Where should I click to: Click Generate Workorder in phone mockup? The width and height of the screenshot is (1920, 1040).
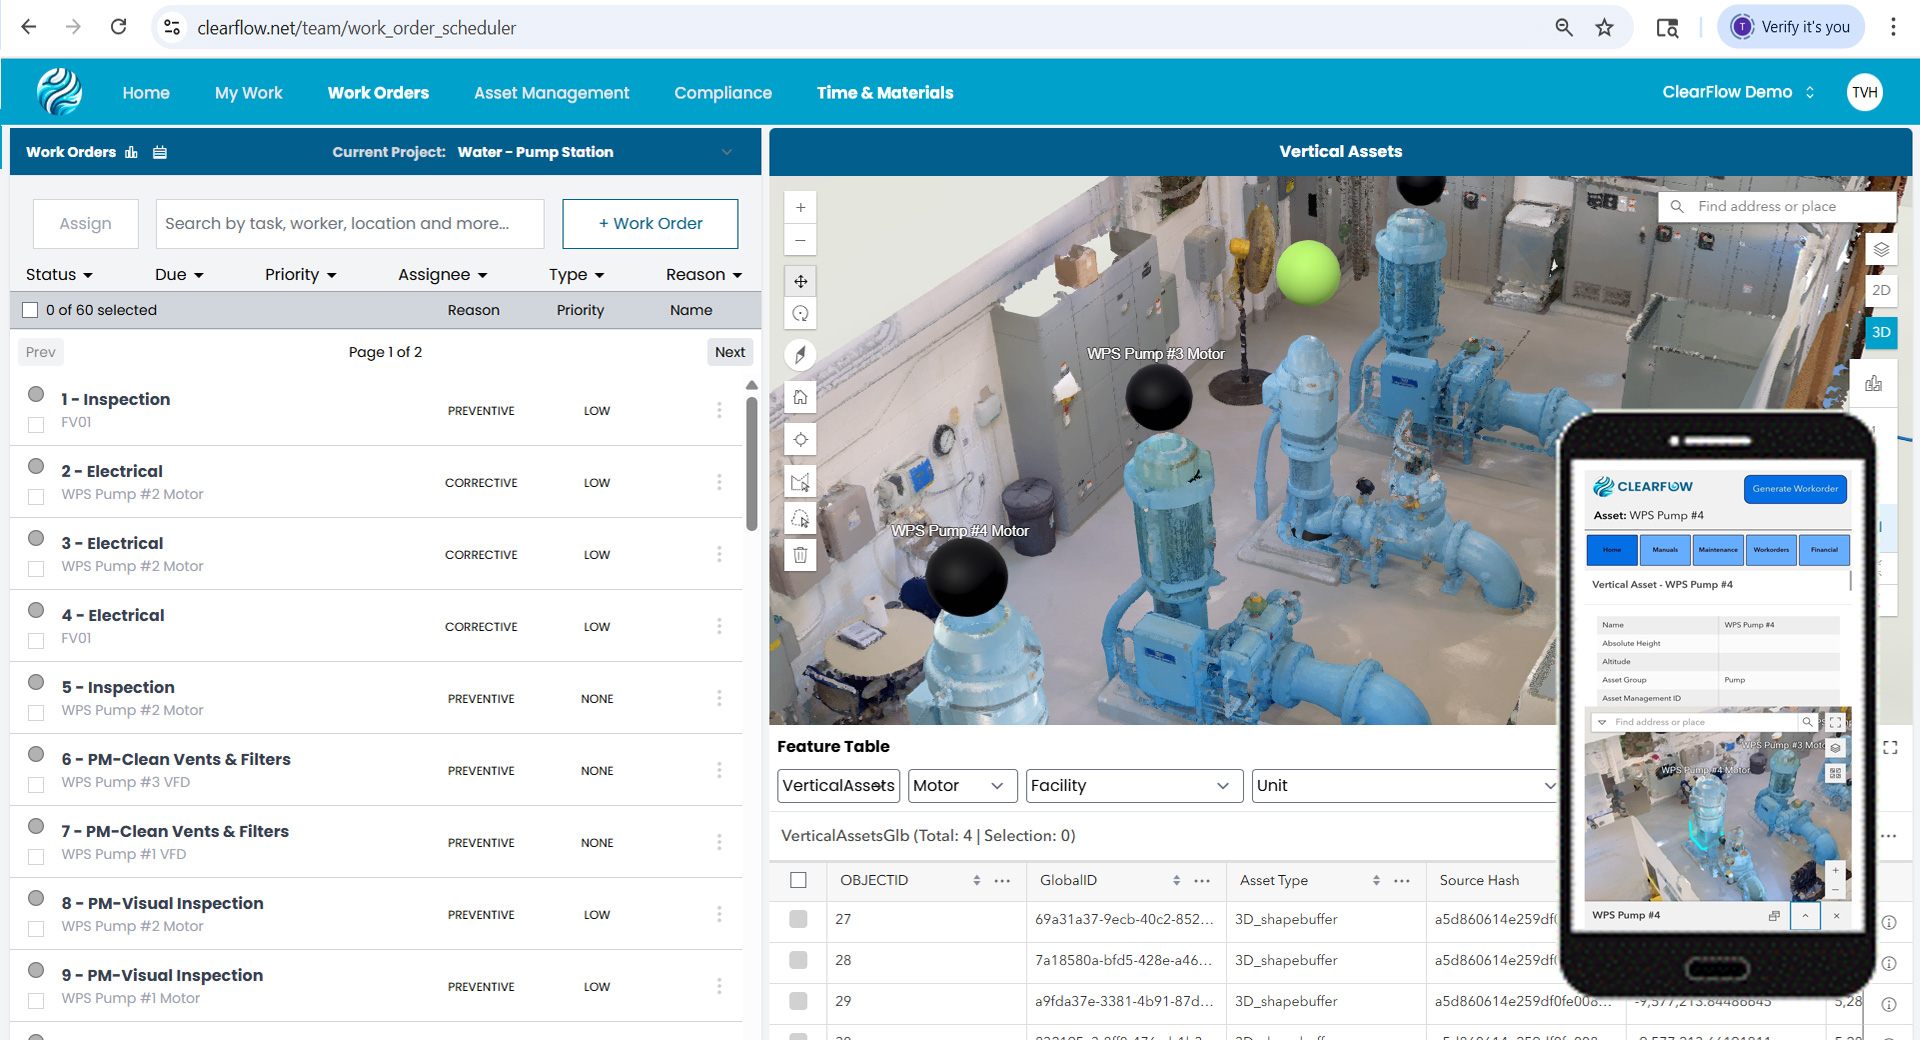coord(1795,489)
